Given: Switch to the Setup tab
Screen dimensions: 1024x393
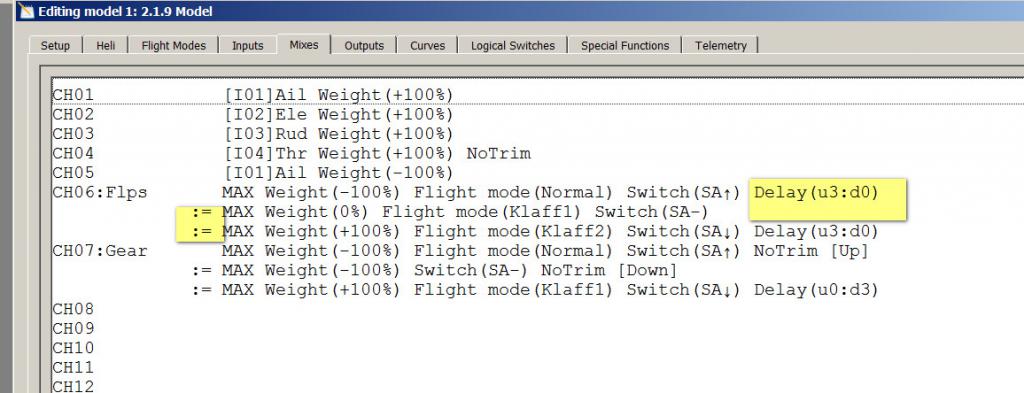Looking at the screenshot, I should (55, 46).
